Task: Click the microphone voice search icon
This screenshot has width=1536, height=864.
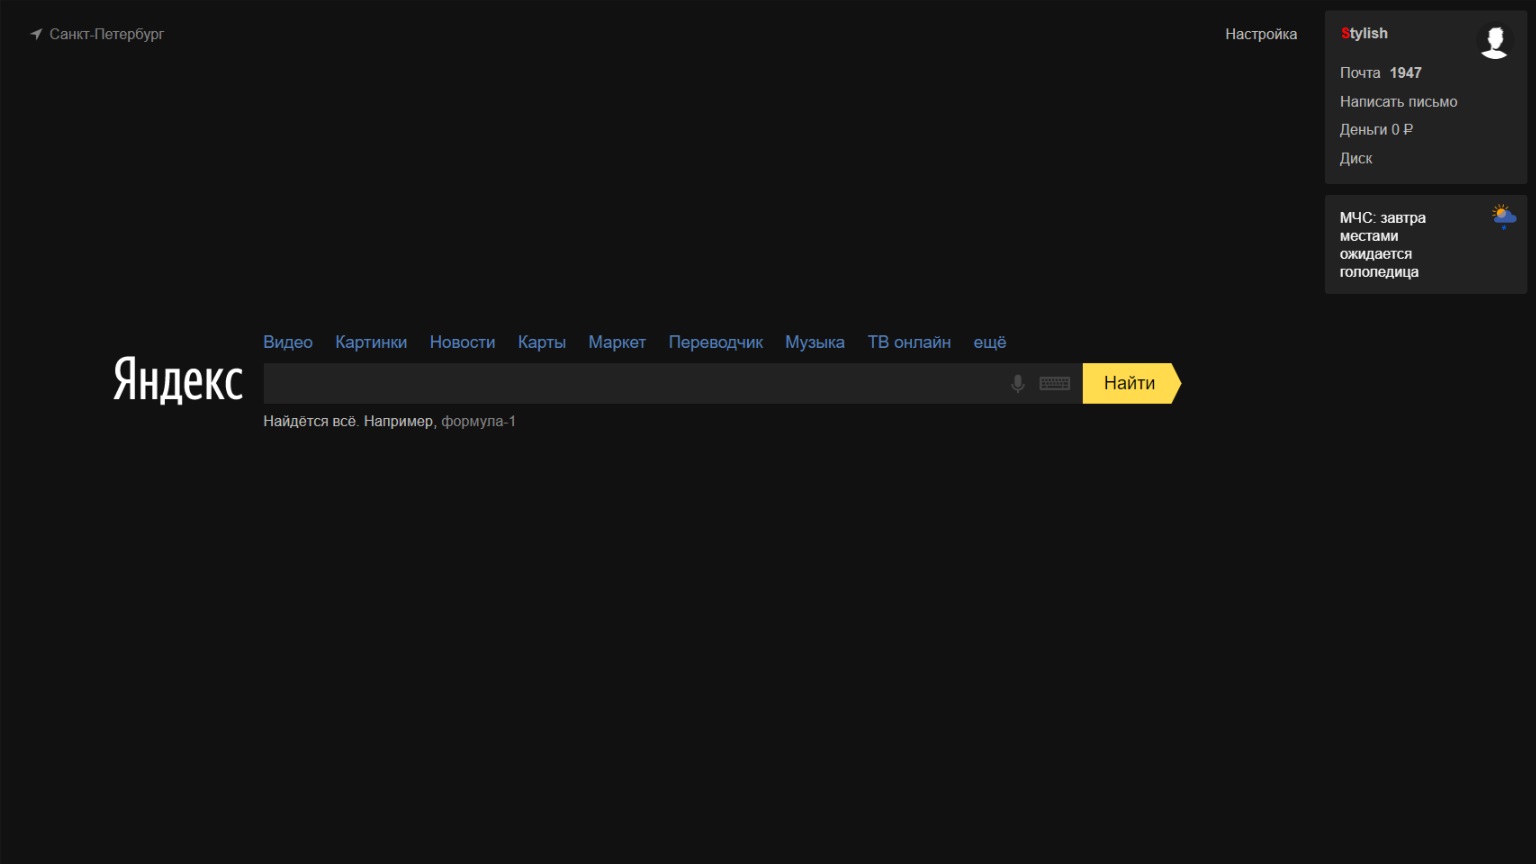Action: point(1017,383)
